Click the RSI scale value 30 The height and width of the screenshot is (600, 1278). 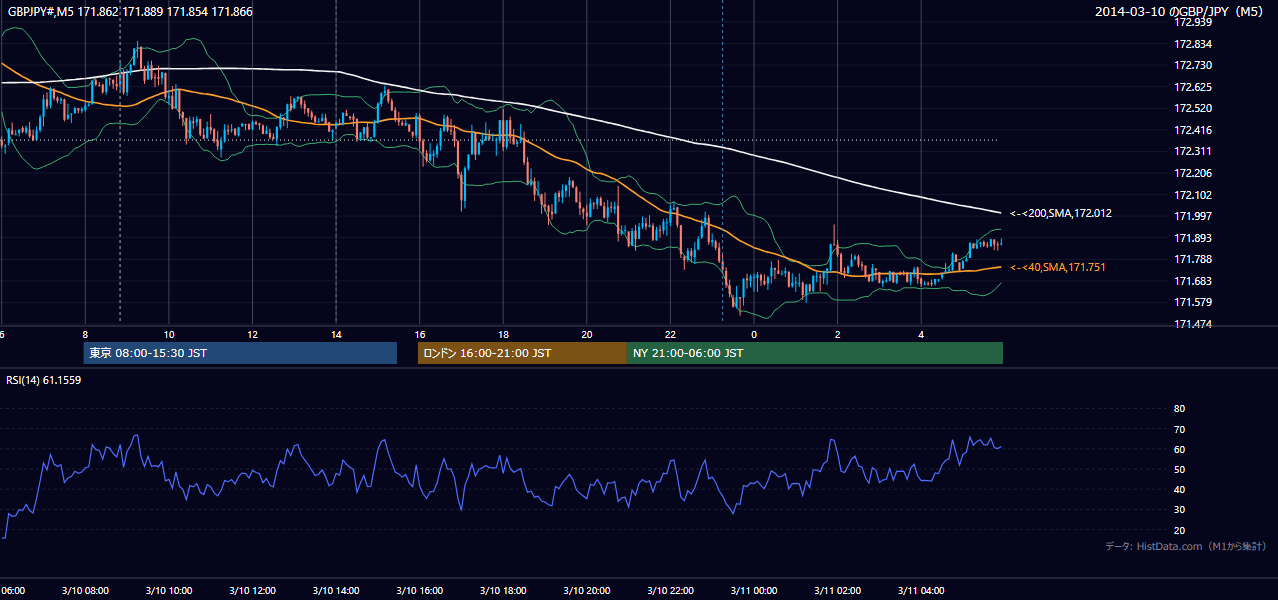click(x=1179, y=510)
